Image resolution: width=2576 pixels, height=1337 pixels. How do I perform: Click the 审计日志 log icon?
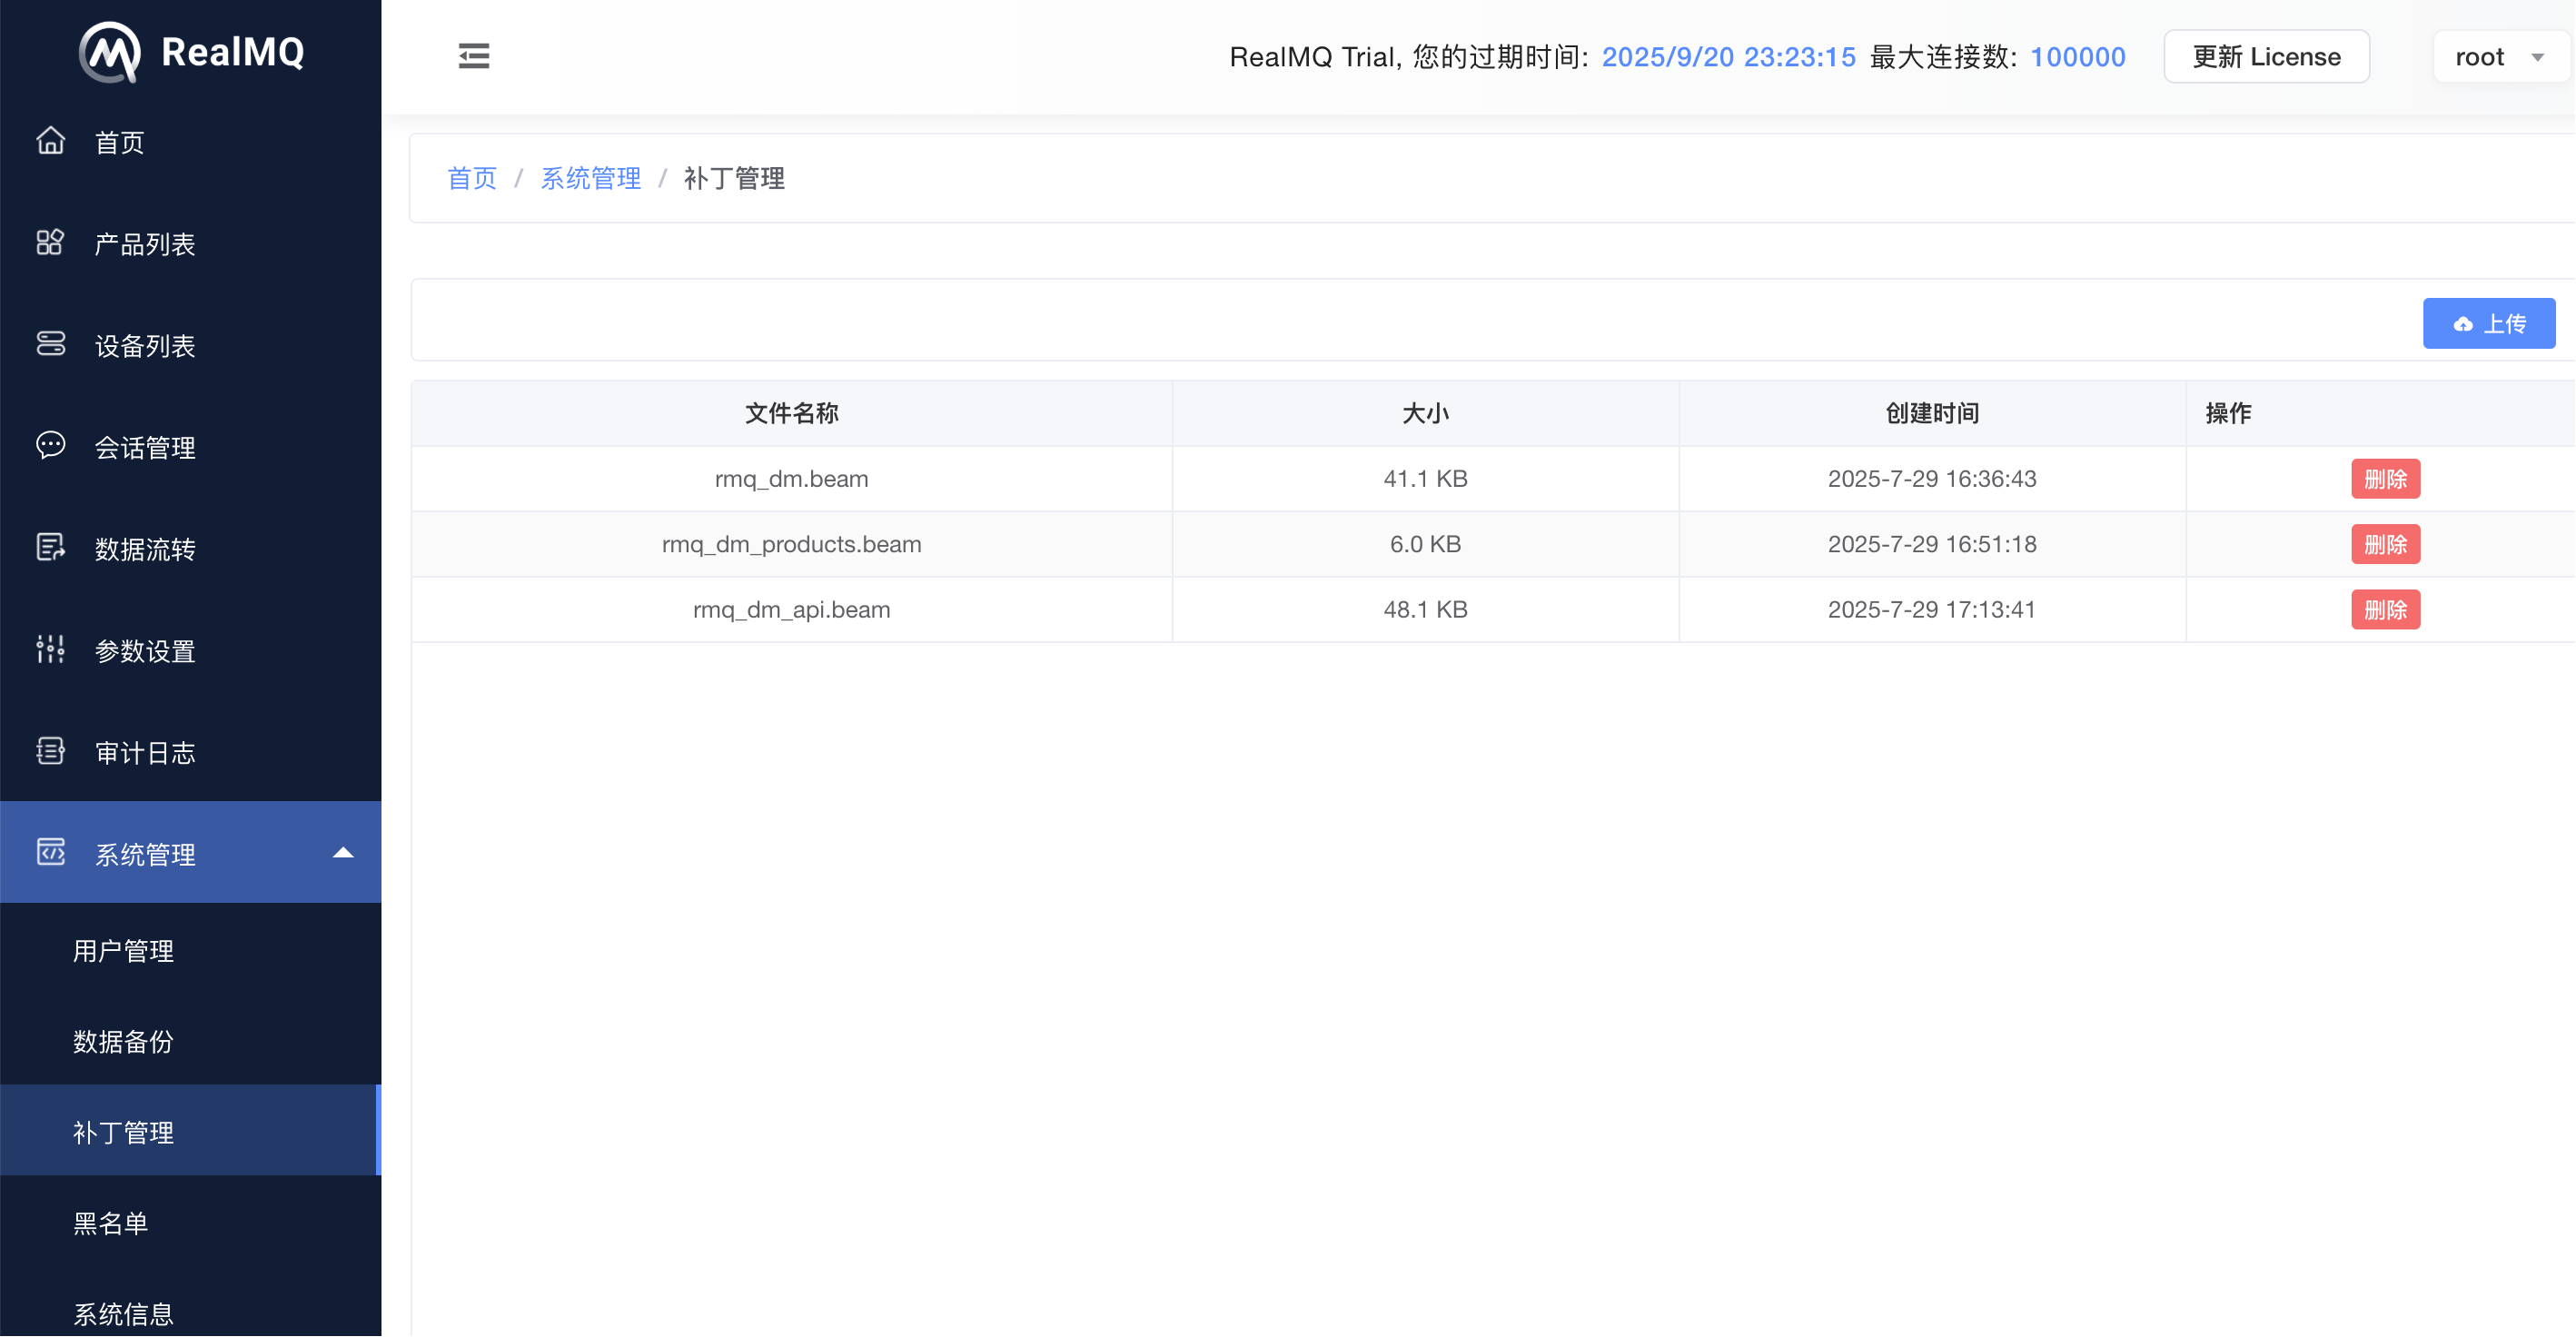point(50,751)
